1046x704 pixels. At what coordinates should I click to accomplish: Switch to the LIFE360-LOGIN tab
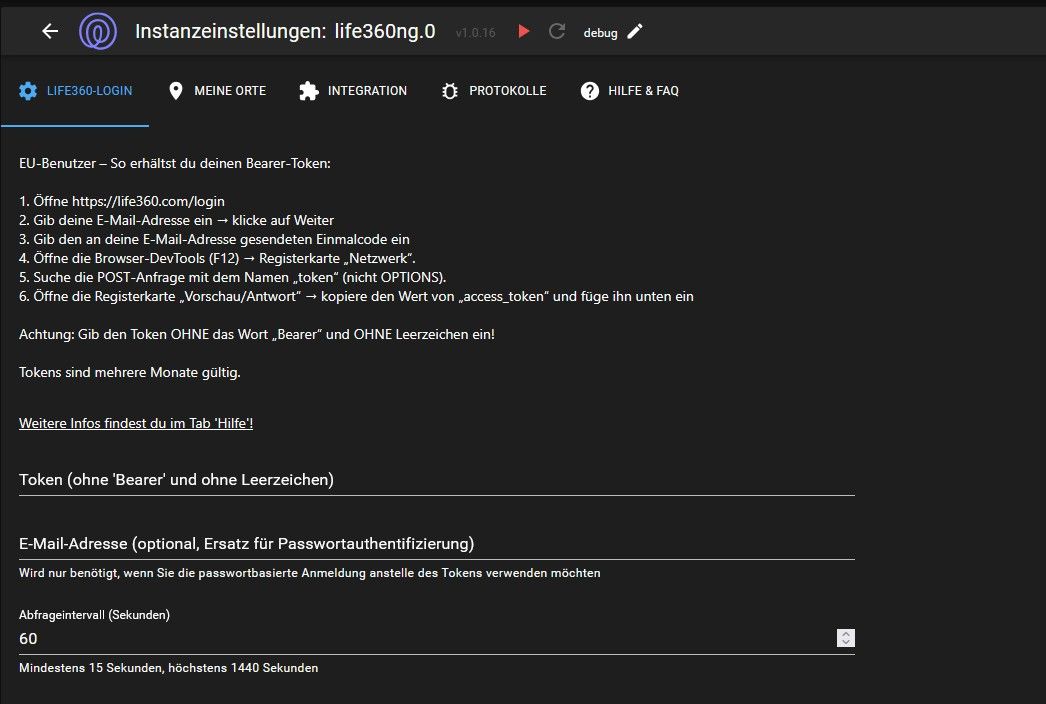(75, 91)
